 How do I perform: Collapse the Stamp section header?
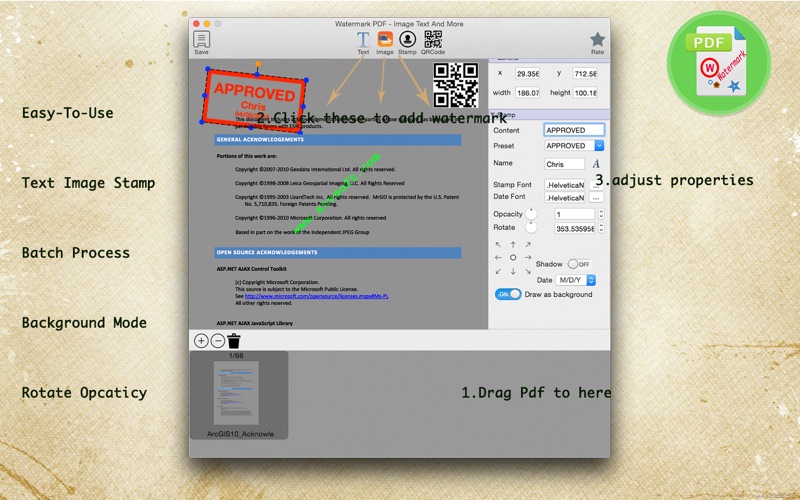[x=549, y=115]
